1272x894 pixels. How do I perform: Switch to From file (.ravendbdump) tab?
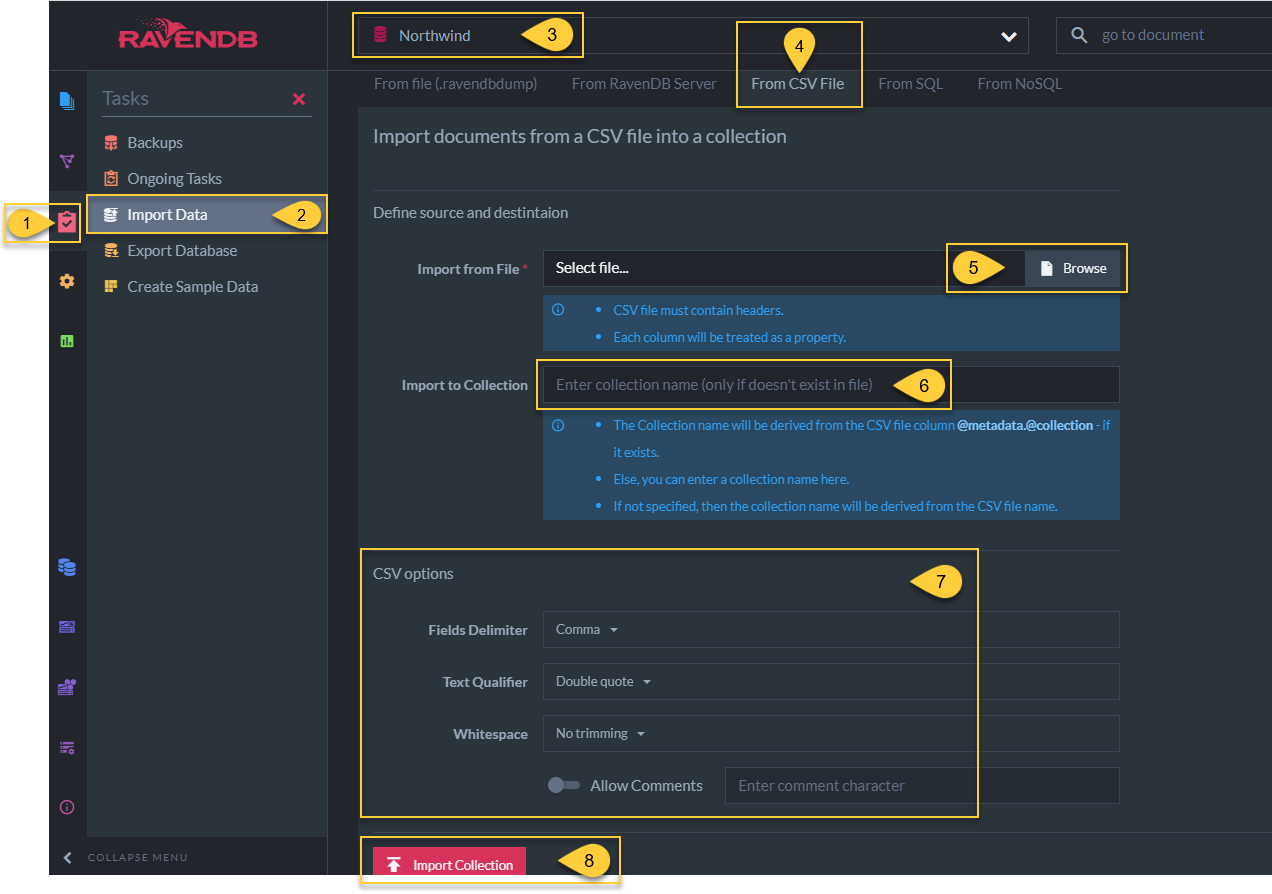pos(455,84)
